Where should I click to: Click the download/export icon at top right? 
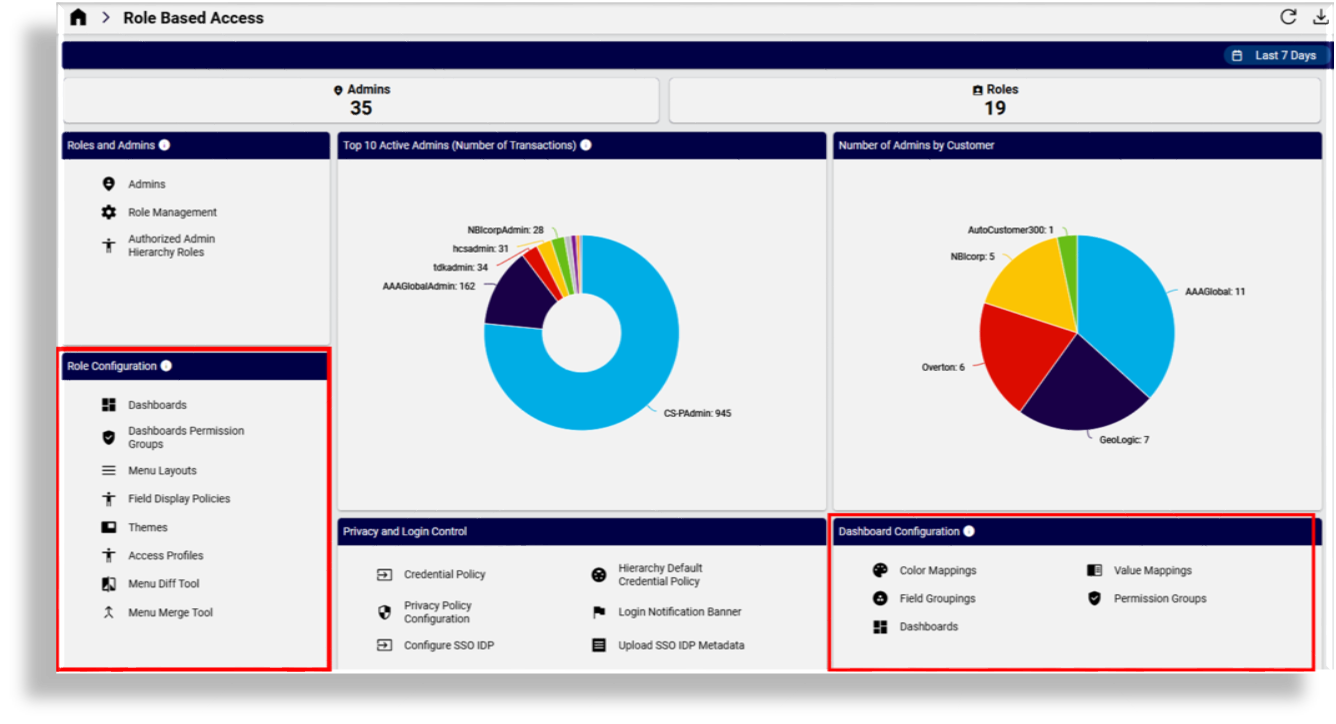click(1320, 17)
